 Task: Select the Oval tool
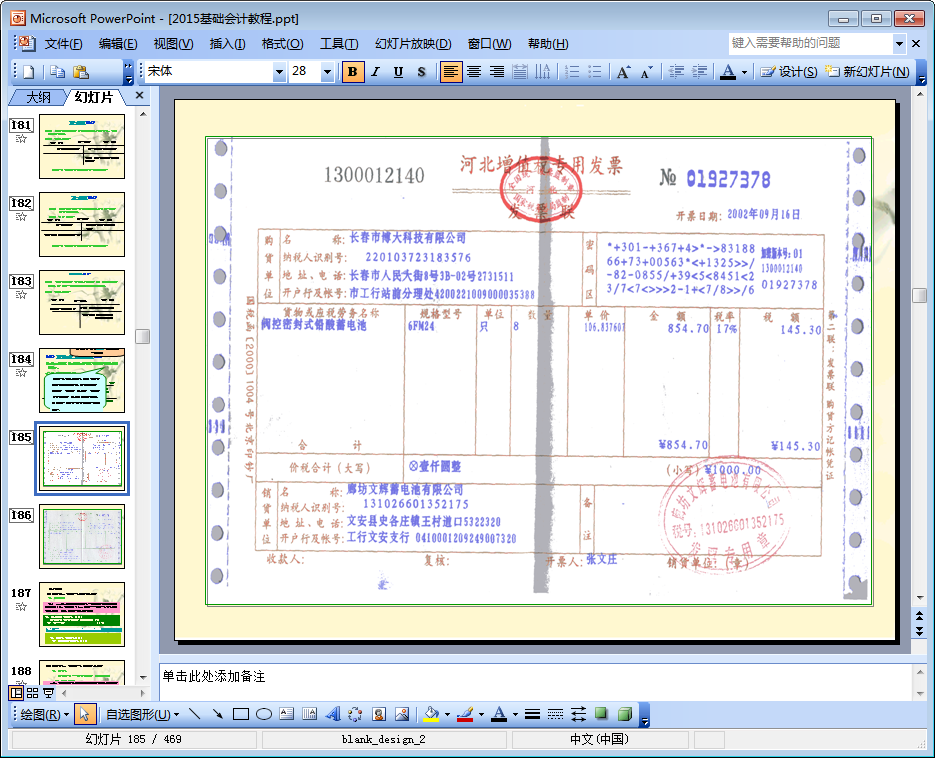(x=264, y=714)
